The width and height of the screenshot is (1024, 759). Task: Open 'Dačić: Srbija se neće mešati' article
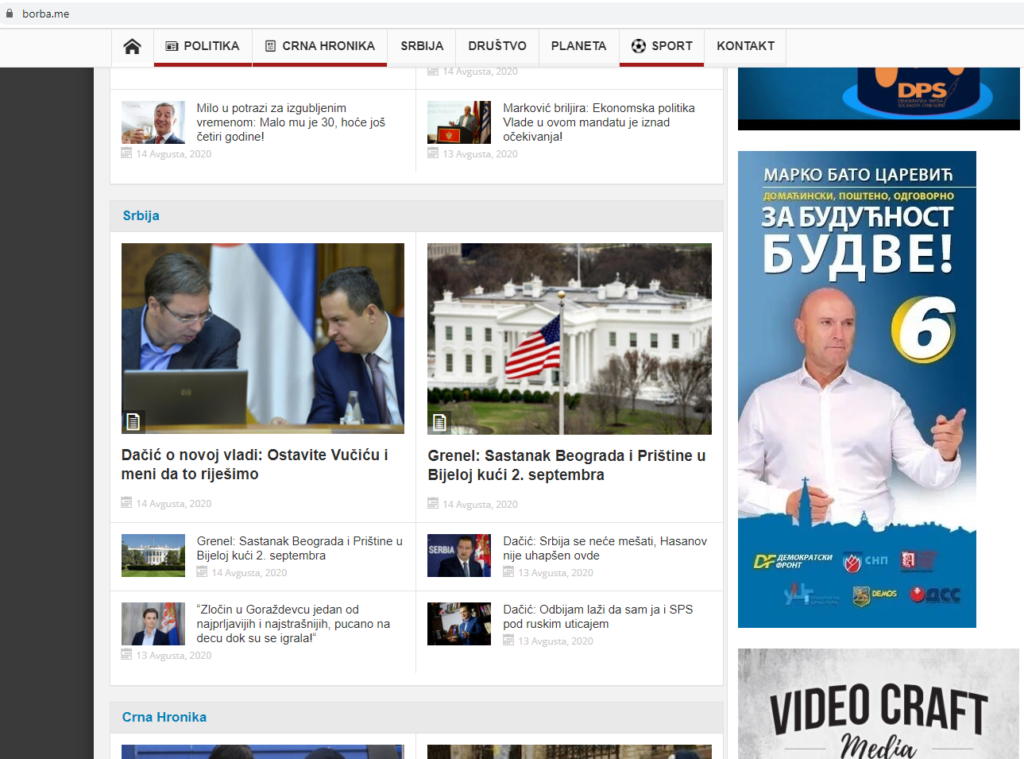coord(605,548)
